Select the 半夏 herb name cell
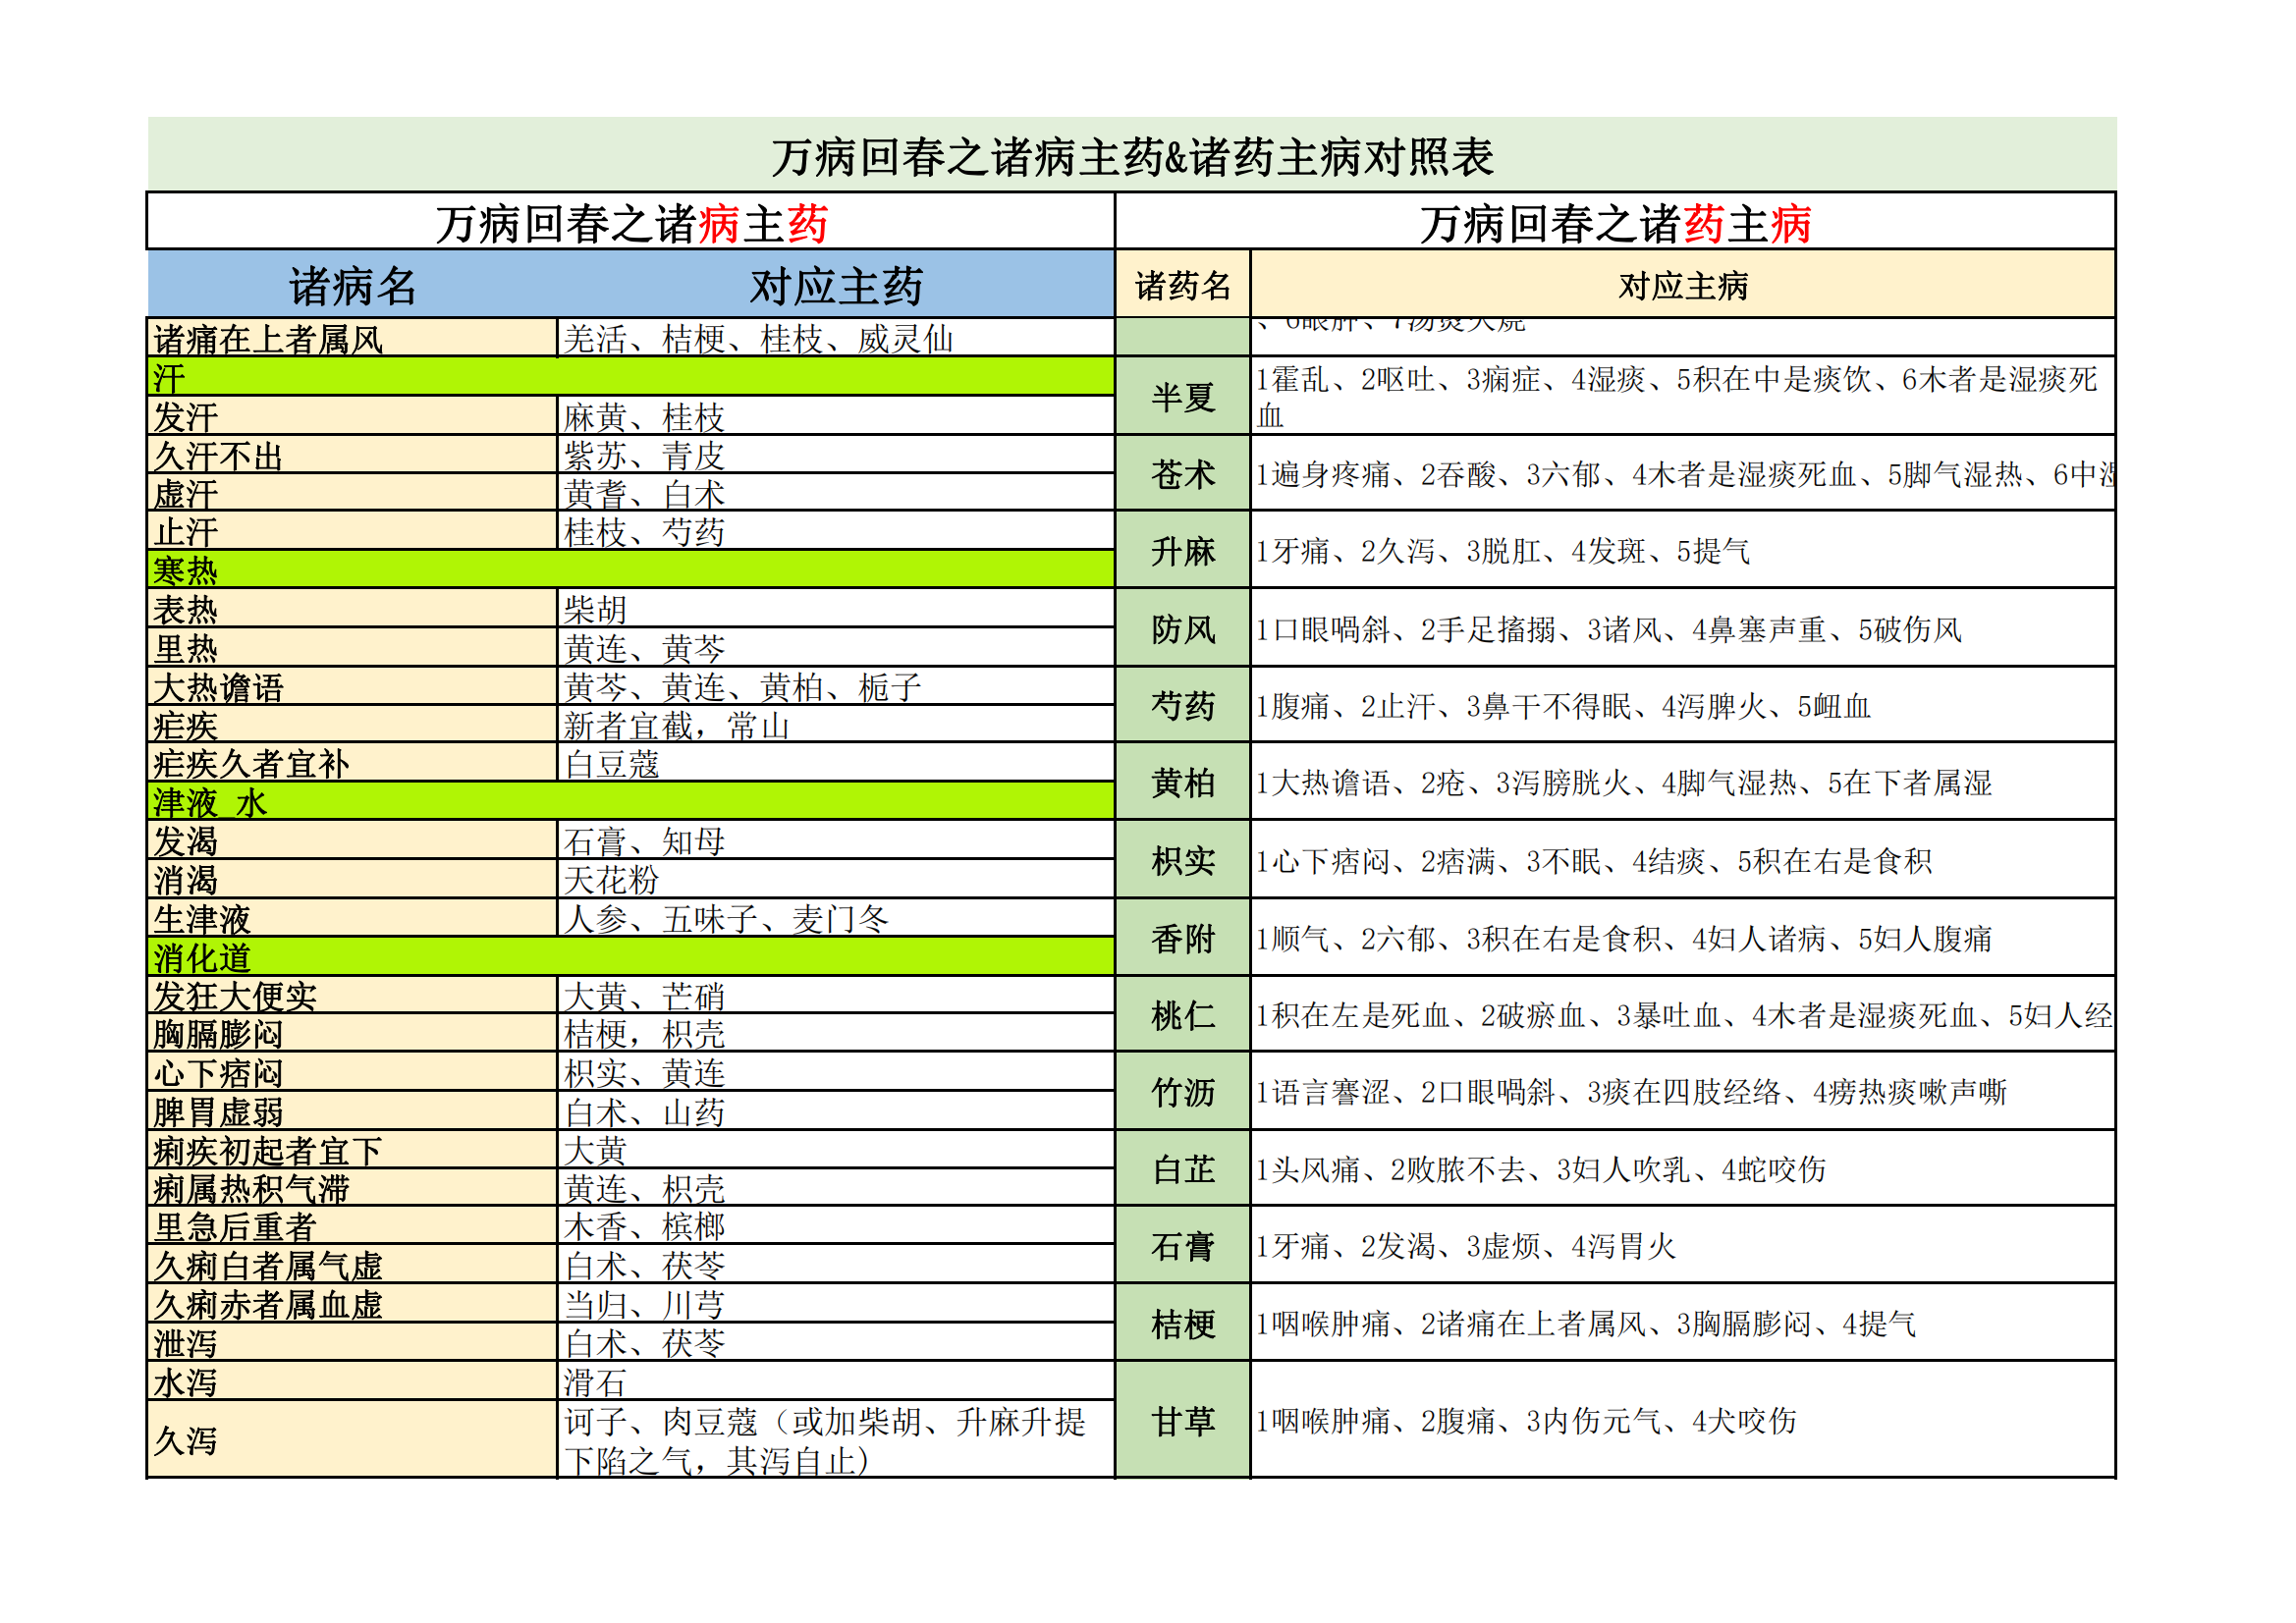This screenshot has width=2296, height=1623. 1183,396
